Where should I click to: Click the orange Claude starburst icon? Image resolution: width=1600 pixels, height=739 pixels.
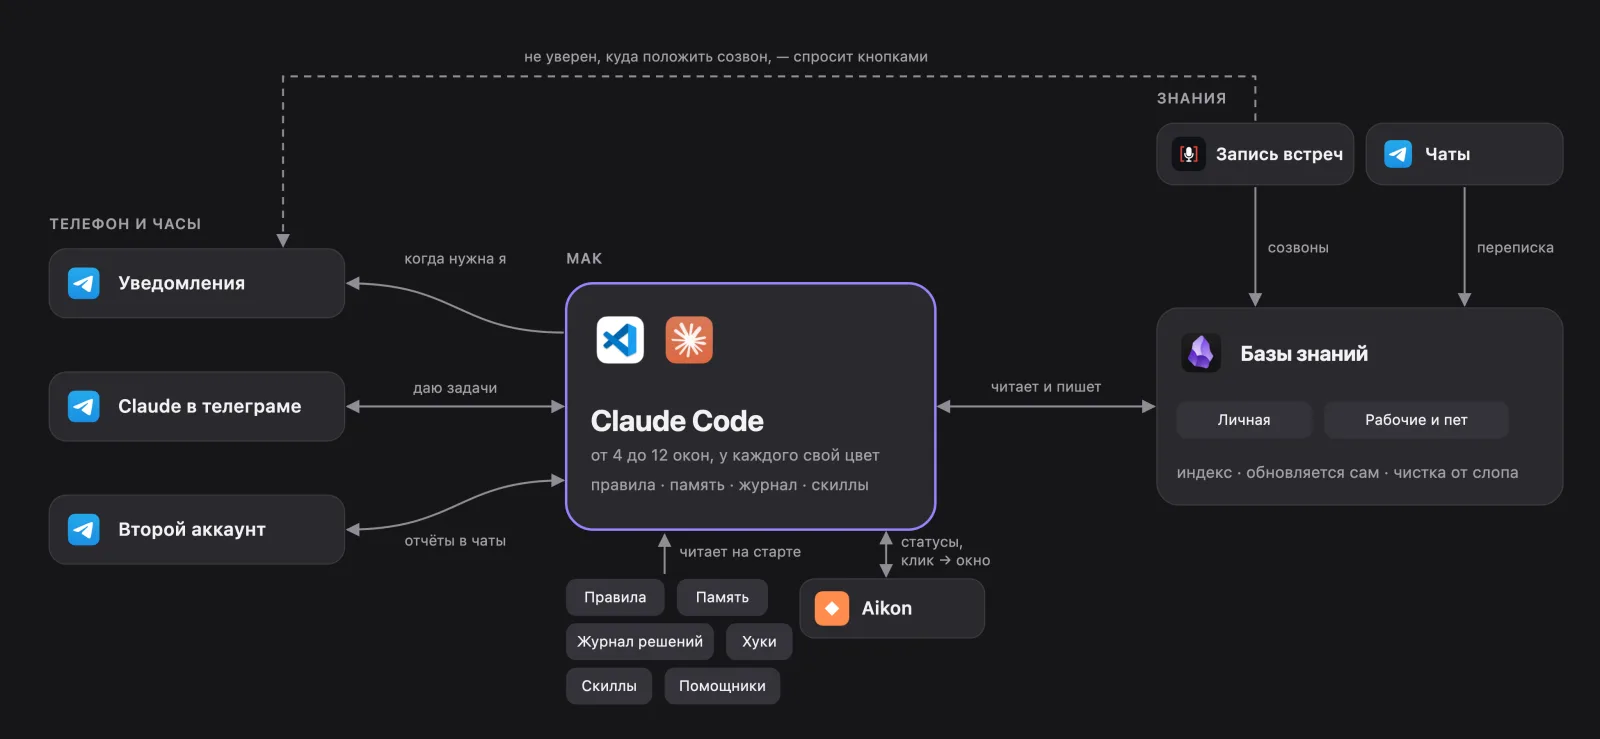tap(689, 340)
